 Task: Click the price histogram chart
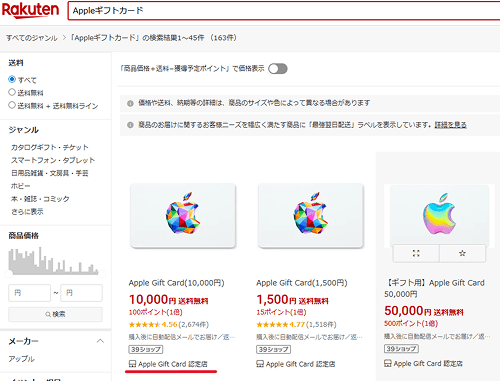(53, 261)
